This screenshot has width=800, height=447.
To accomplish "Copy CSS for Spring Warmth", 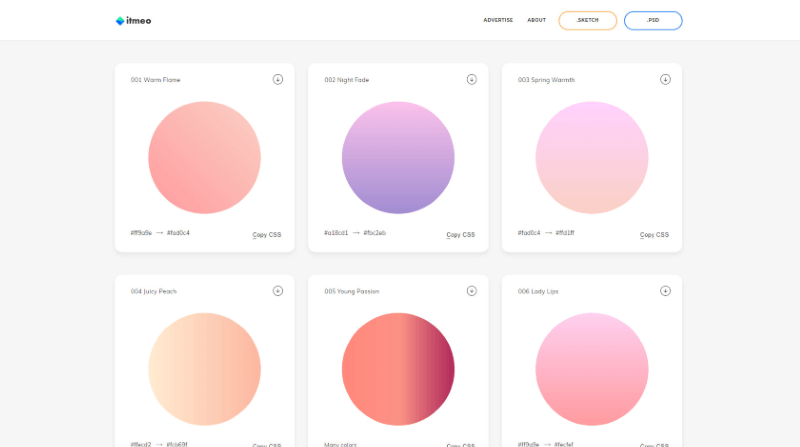I will pos(654,235).
